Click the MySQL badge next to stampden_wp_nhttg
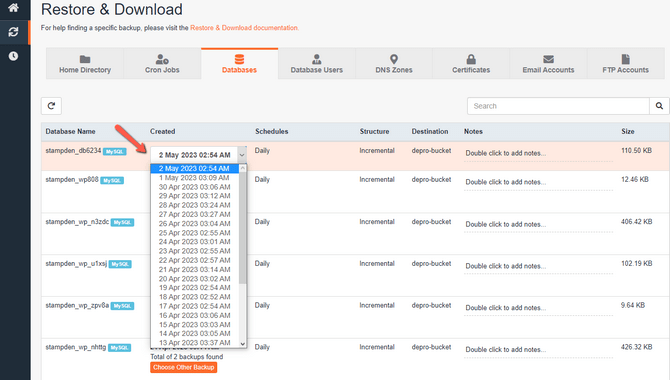Screen dimensions: 670x380 pos(120,348)
